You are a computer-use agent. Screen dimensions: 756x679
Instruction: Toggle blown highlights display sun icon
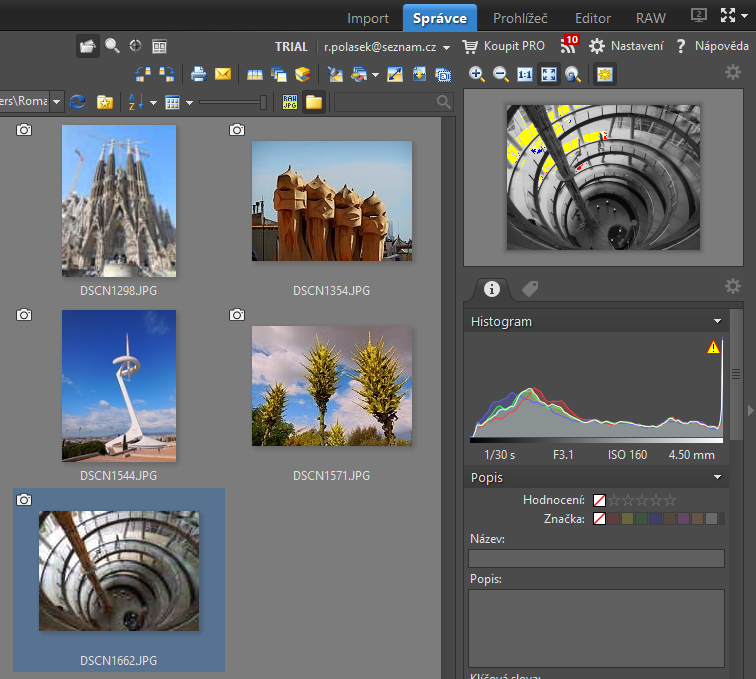605,74
